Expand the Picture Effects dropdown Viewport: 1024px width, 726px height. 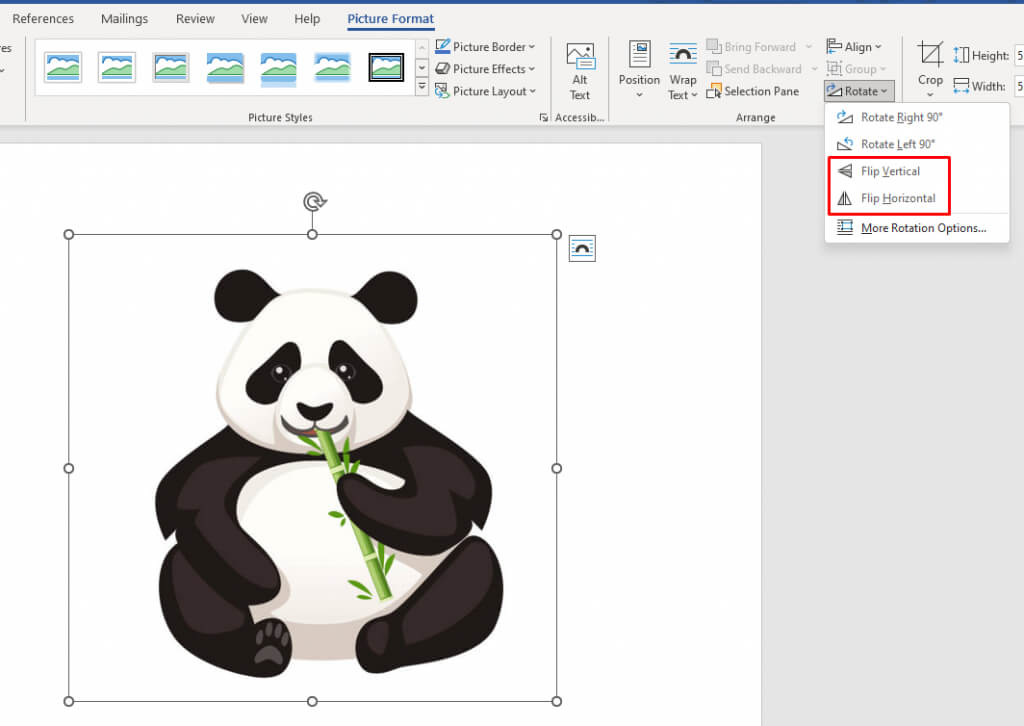487,69
